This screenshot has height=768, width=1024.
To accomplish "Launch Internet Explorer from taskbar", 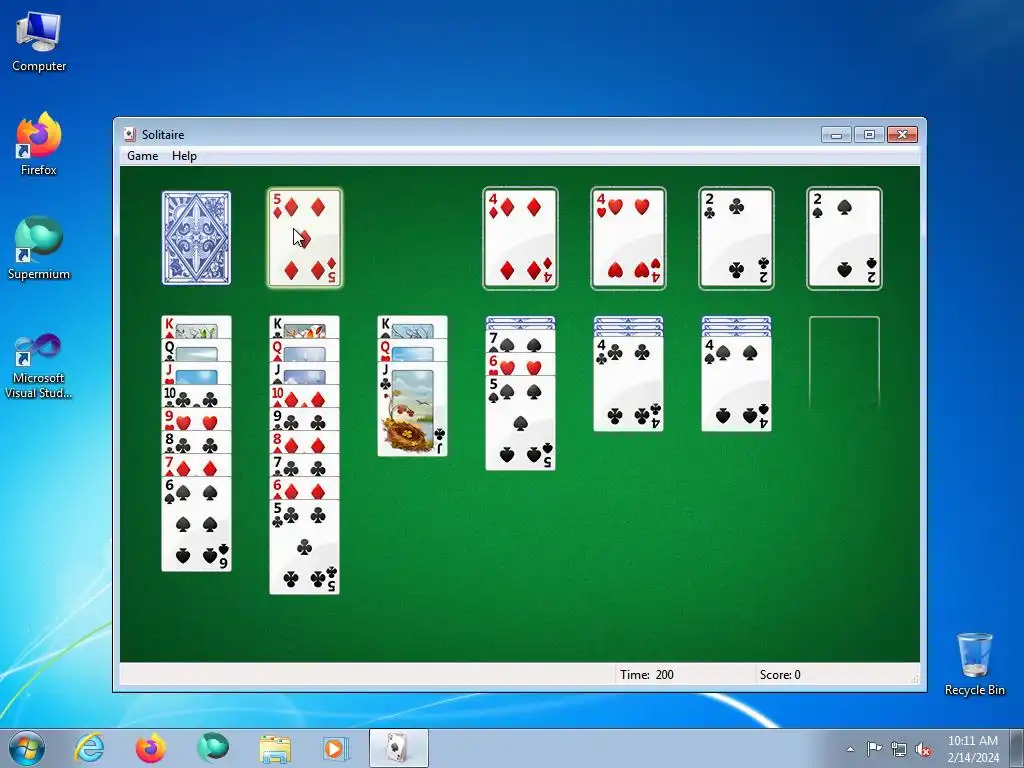I will [89, 748].
